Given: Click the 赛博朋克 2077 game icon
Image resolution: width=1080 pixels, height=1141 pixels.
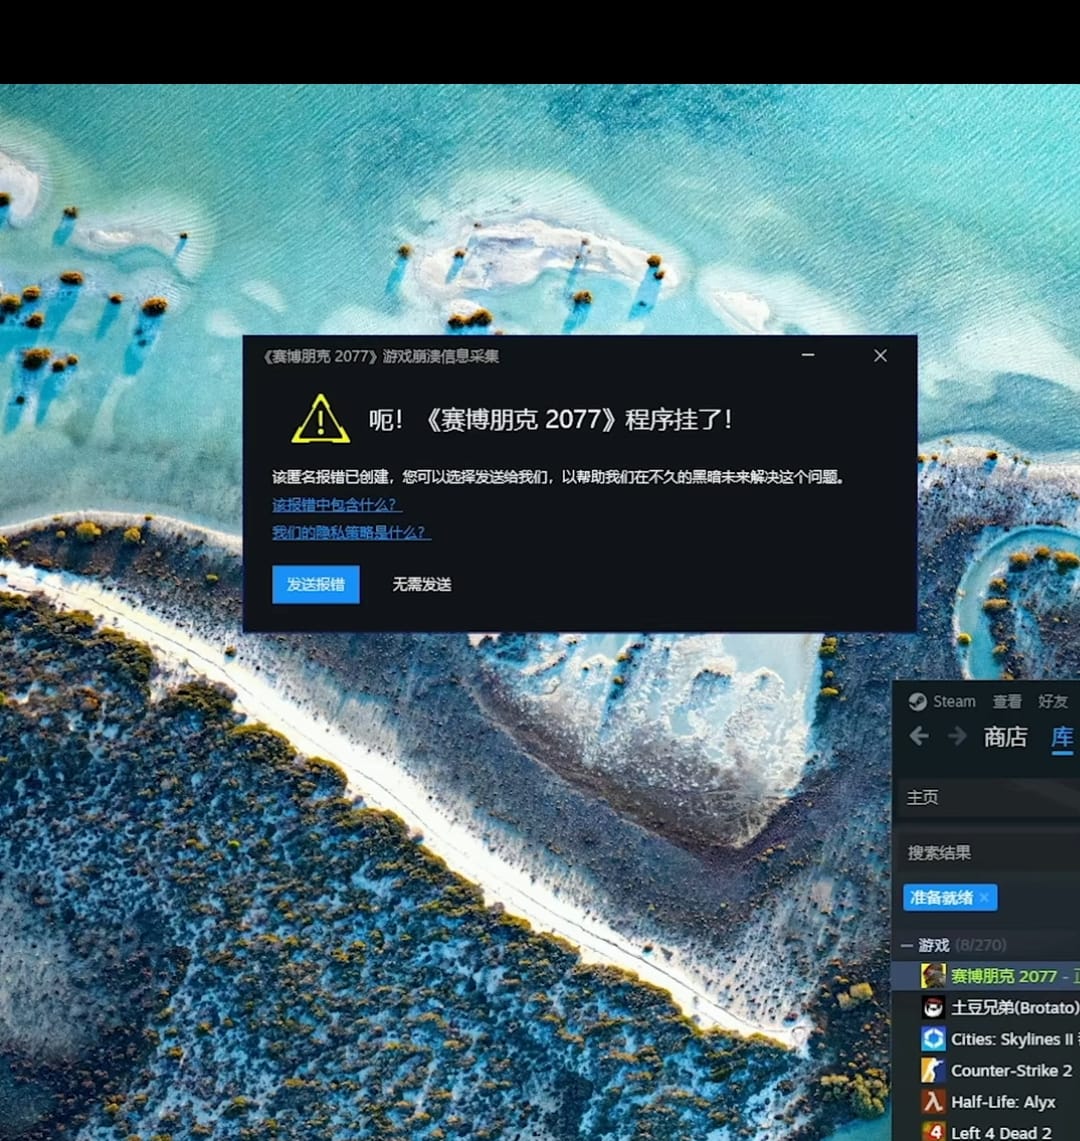Looking at the screenshot, I should tap(933, 976).
